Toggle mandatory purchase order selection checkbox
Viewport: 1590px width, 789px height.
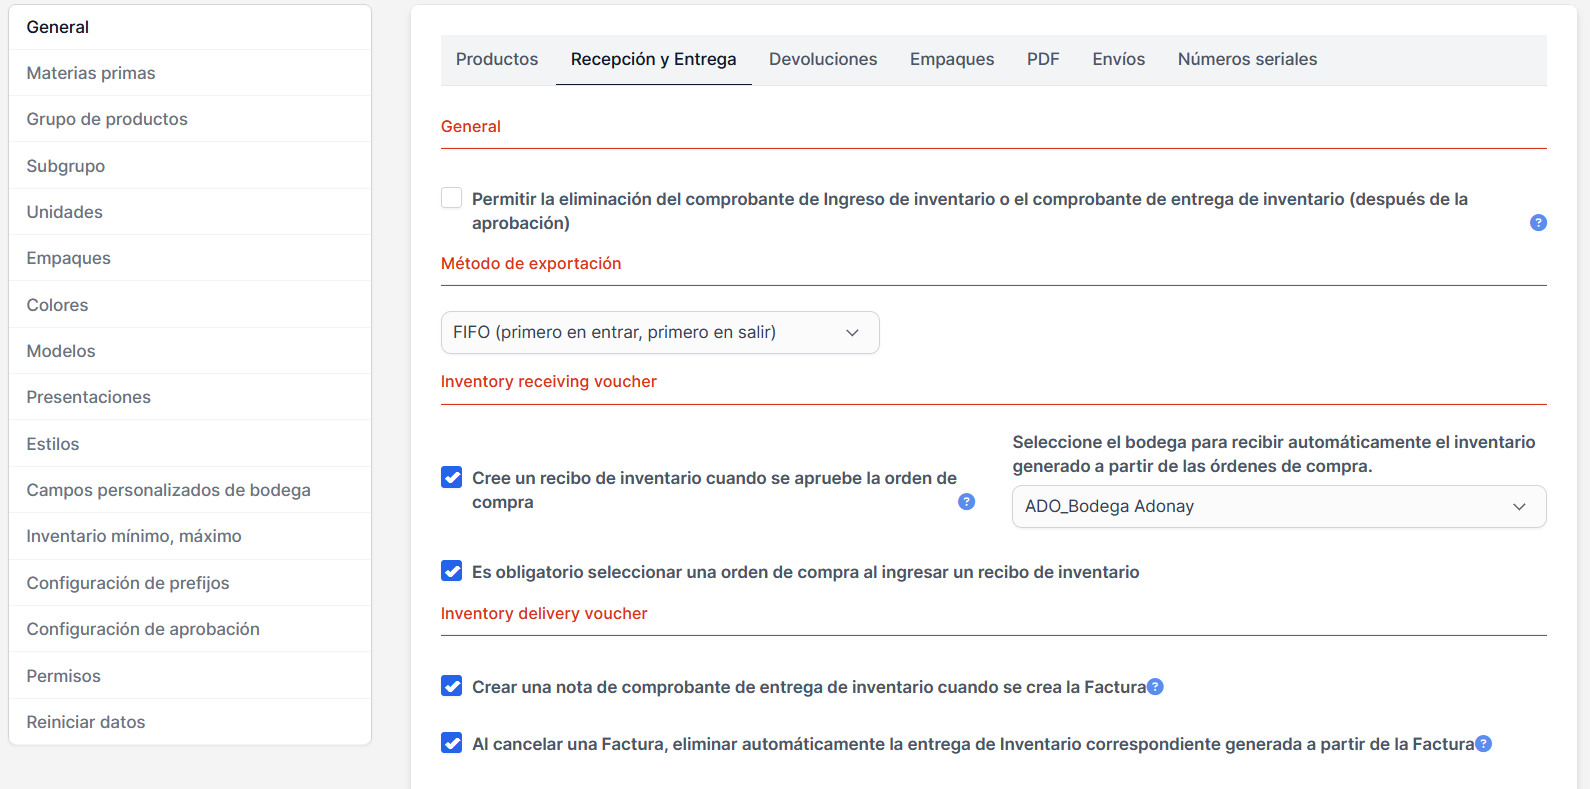coord(452,571)
